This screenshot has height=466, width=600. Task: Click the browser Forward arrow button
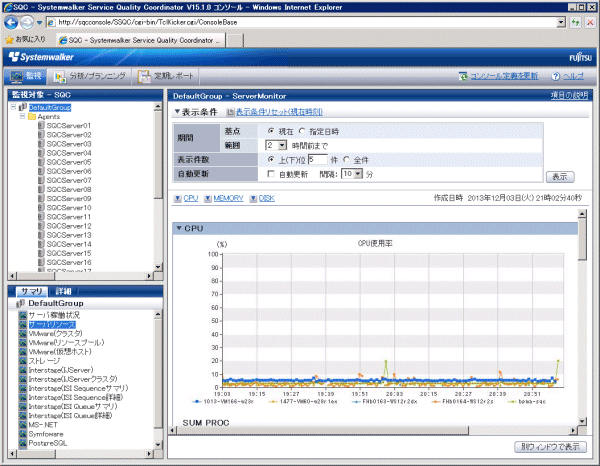click(27, 23)
